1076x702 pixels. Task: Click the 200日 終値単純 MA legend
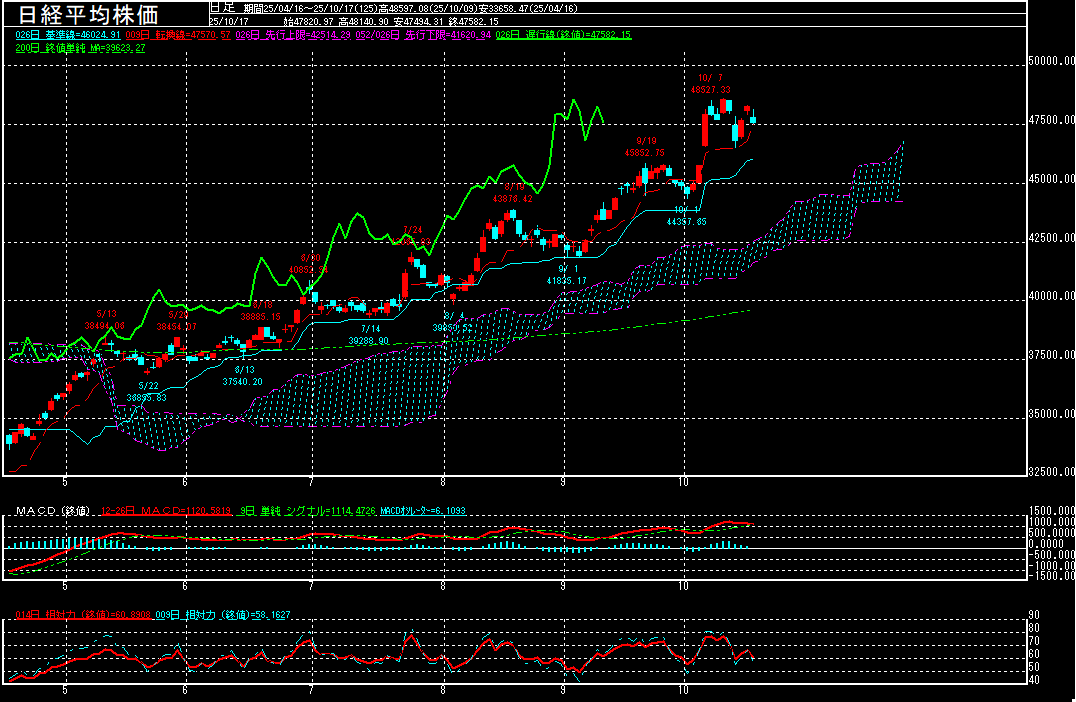point(80,47)
